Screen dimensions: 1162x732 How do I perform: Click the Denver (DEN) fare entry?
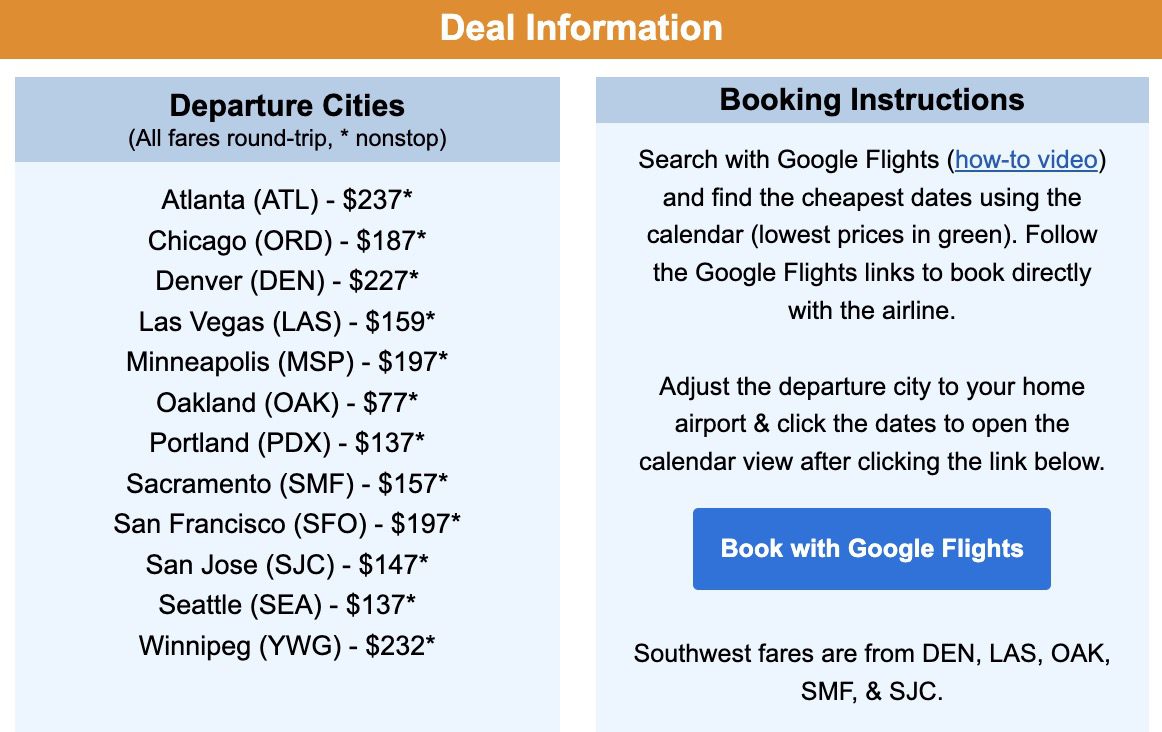pyautogui.click(x=286, y=281)
